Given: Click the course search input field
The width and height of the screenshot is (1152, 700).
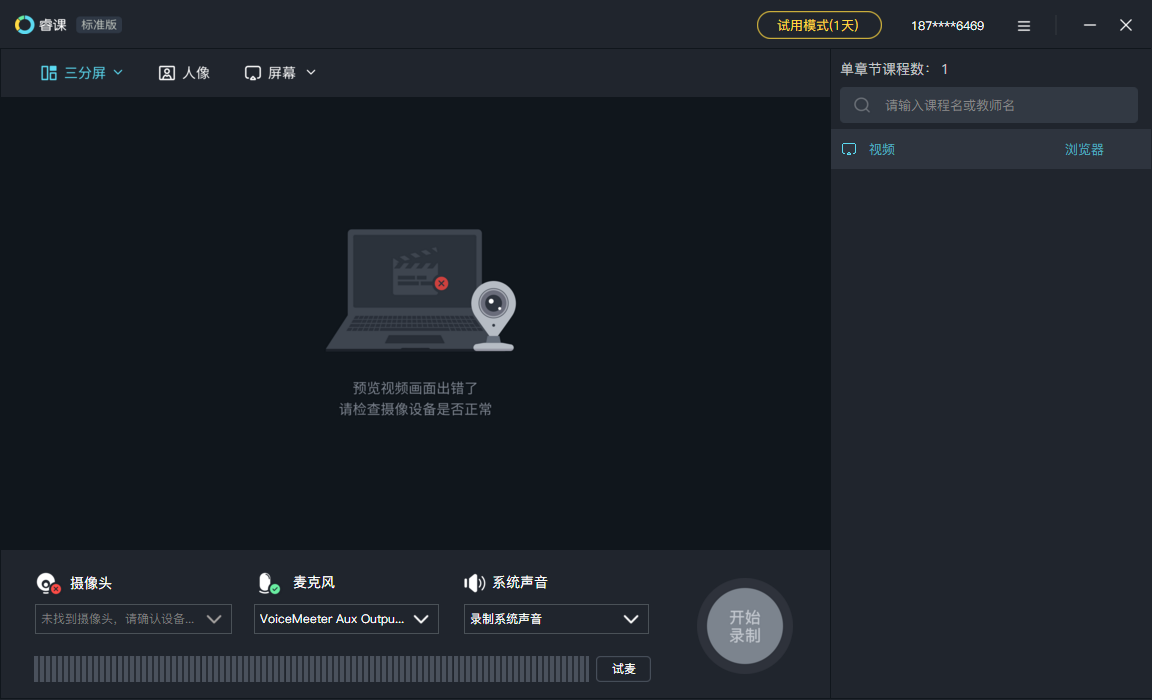Looking at the screenshot, I should (988, 104).
